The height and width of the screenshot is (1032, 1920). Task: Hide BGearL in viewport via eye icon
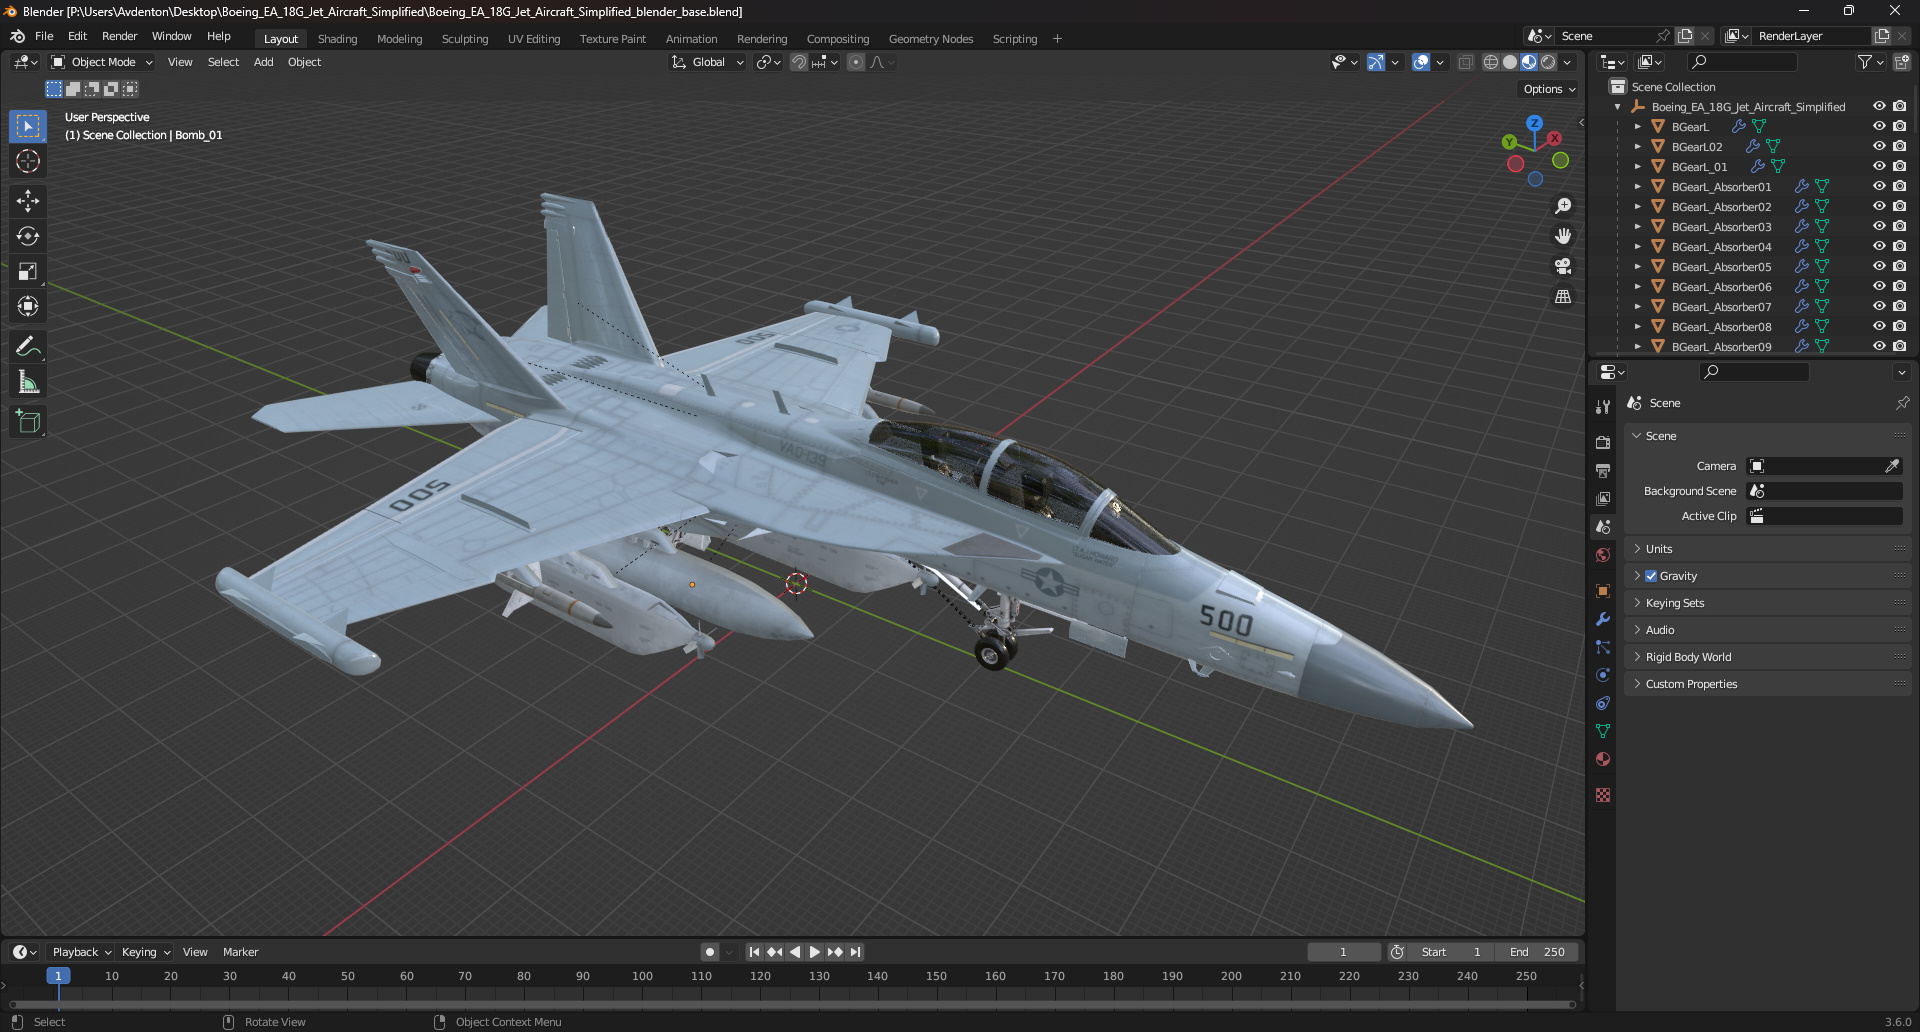point(1879,126)
